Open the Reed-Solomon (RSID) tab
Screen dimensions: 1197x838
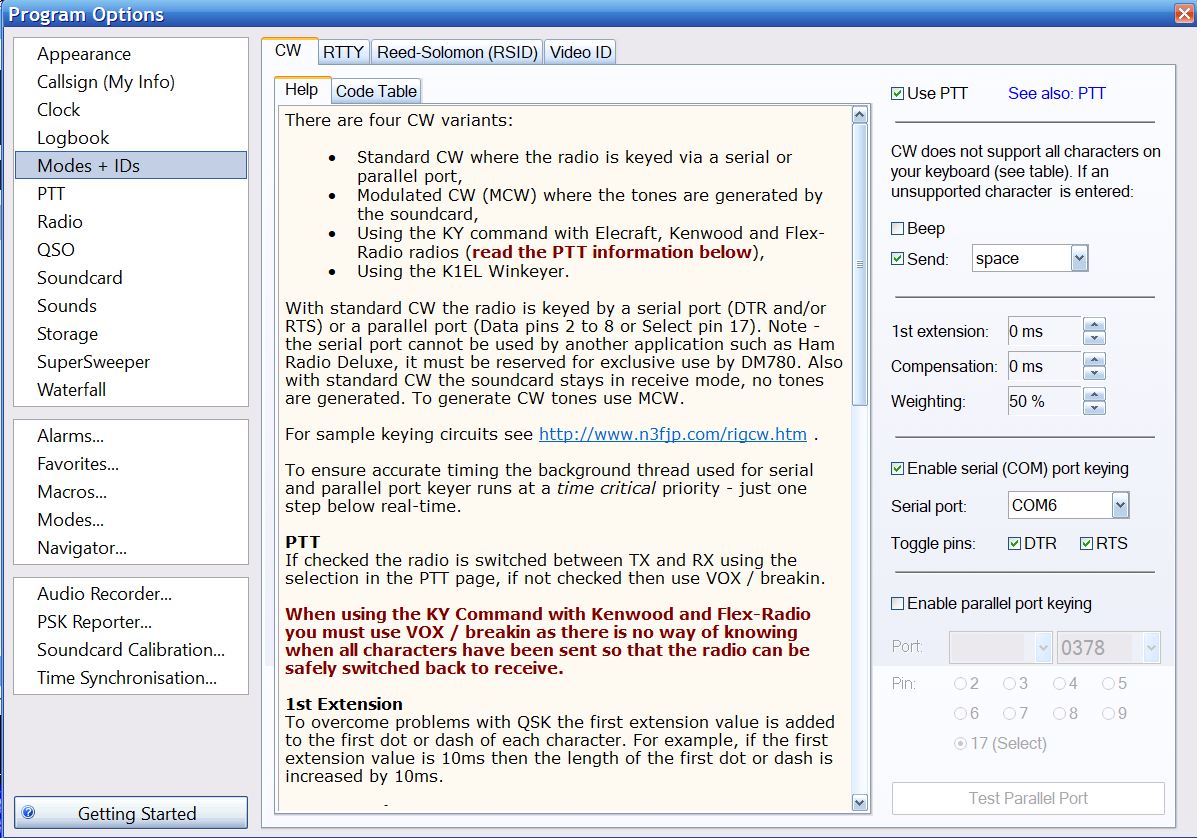[x=457, y=52]
